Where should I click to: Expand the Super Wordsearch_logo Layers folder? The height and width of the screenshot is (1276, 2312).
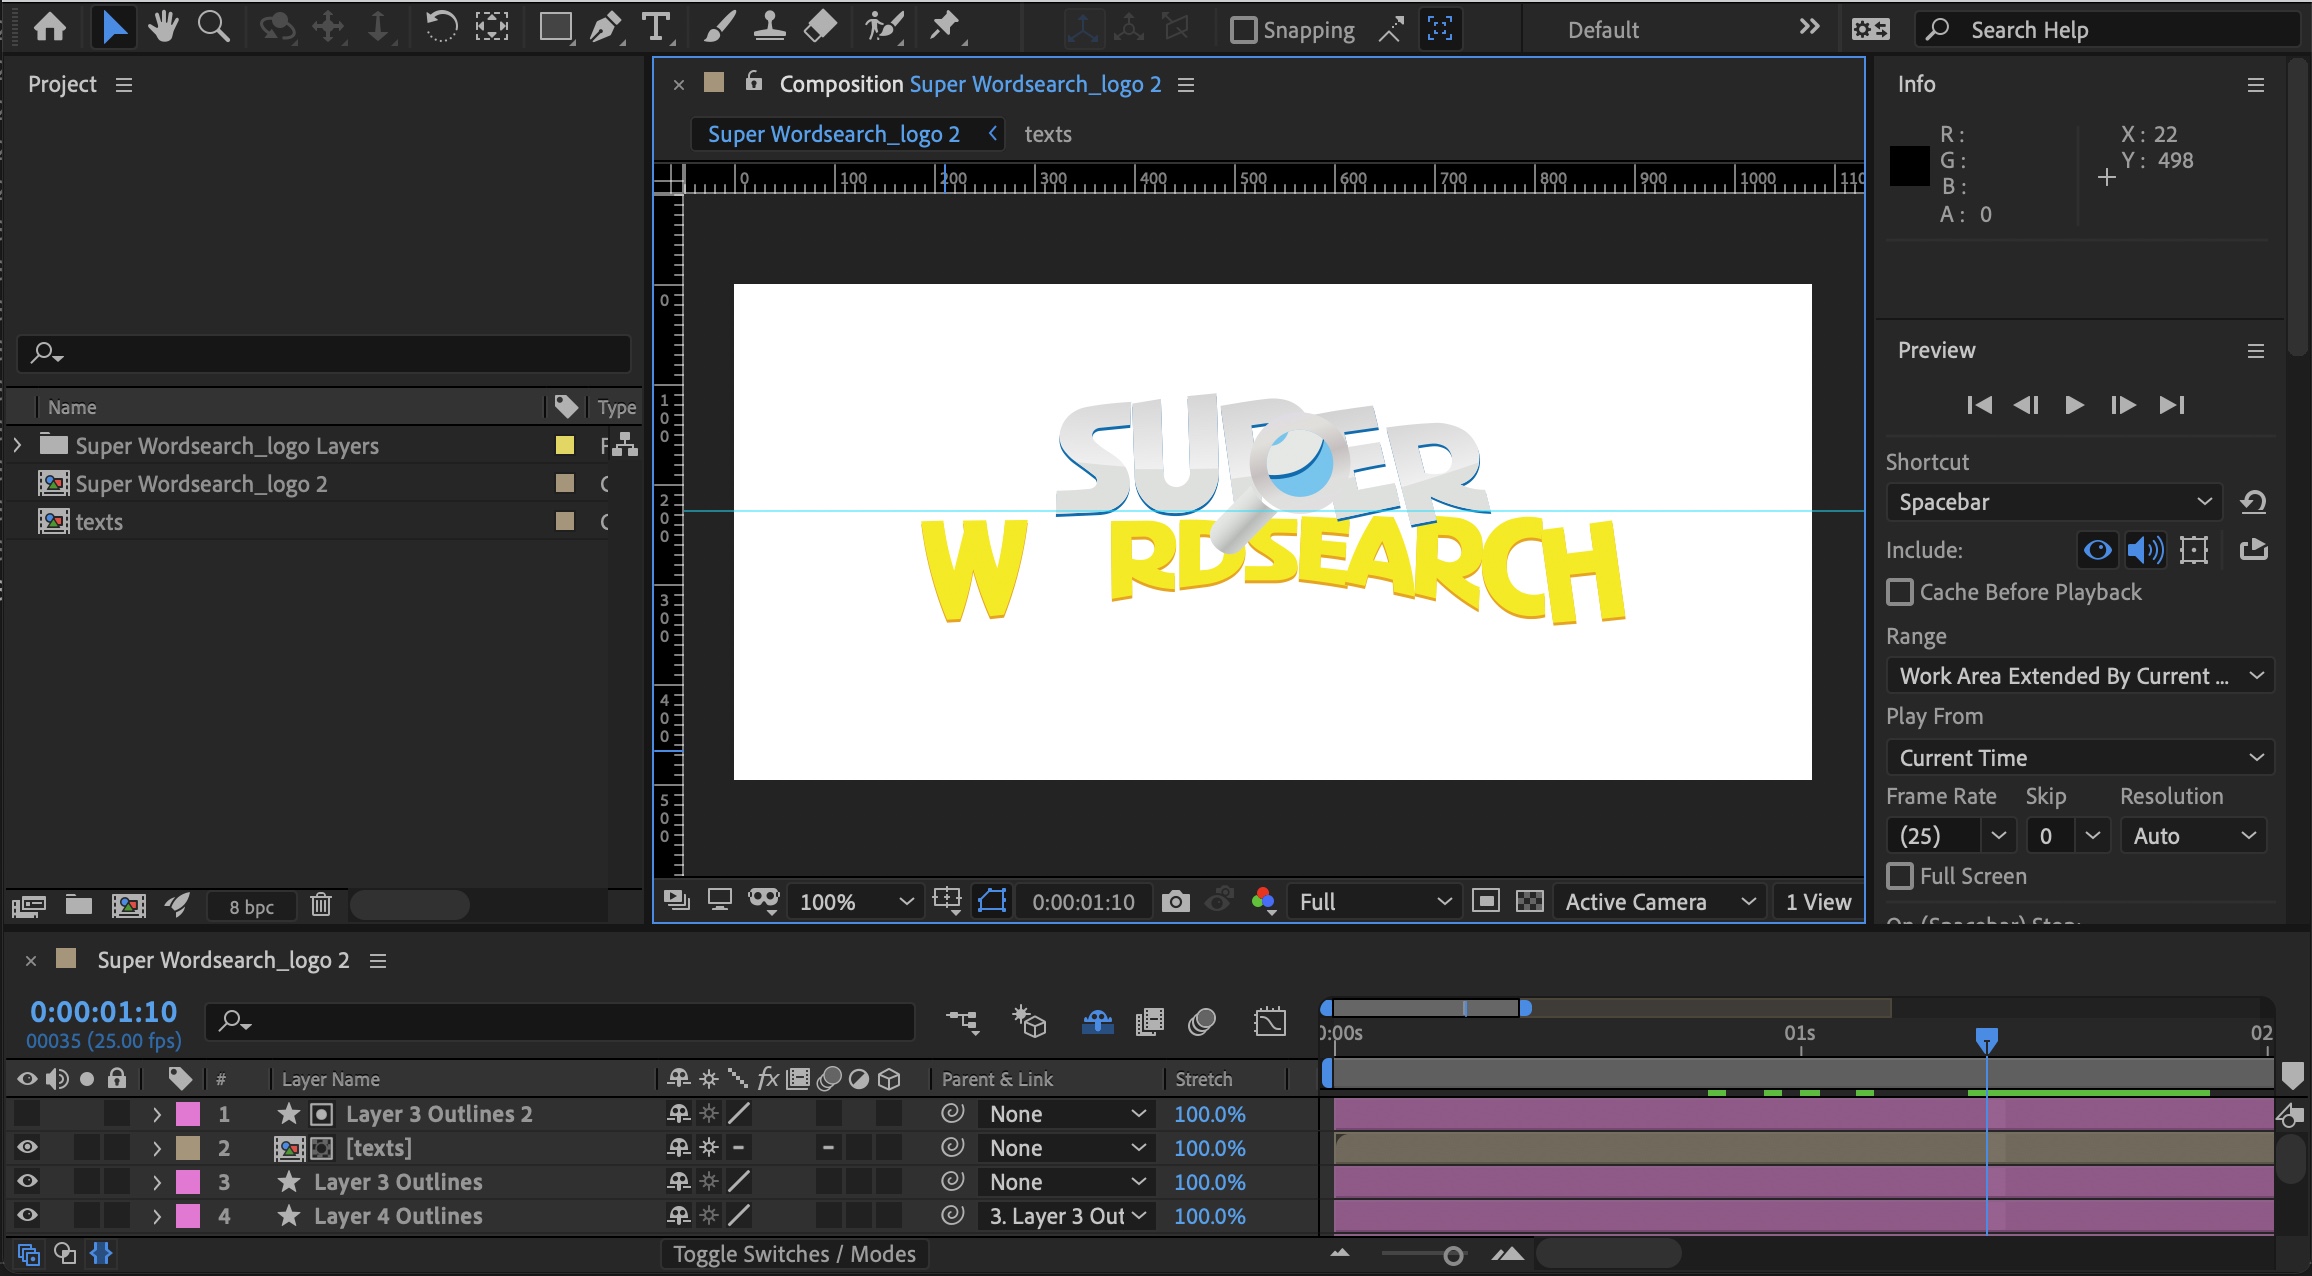[17, 446]
